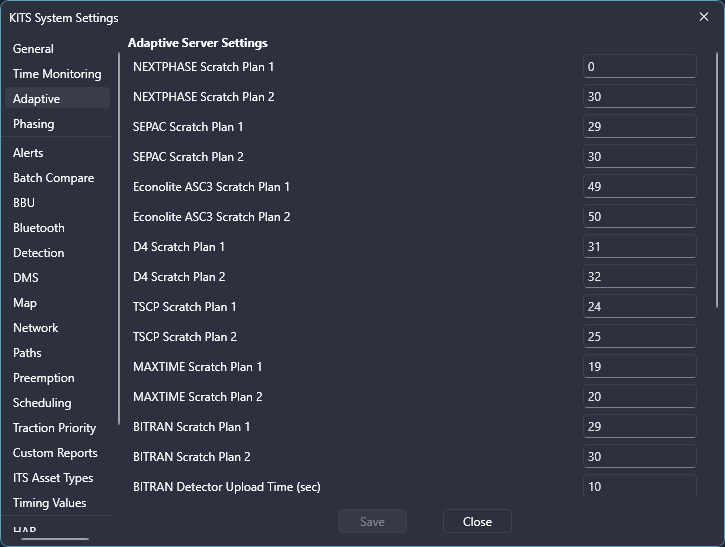The image size is (725, 547).
Task: Focus TSCP Scratch Plan 2 field
Action: (x=639, y=336)
